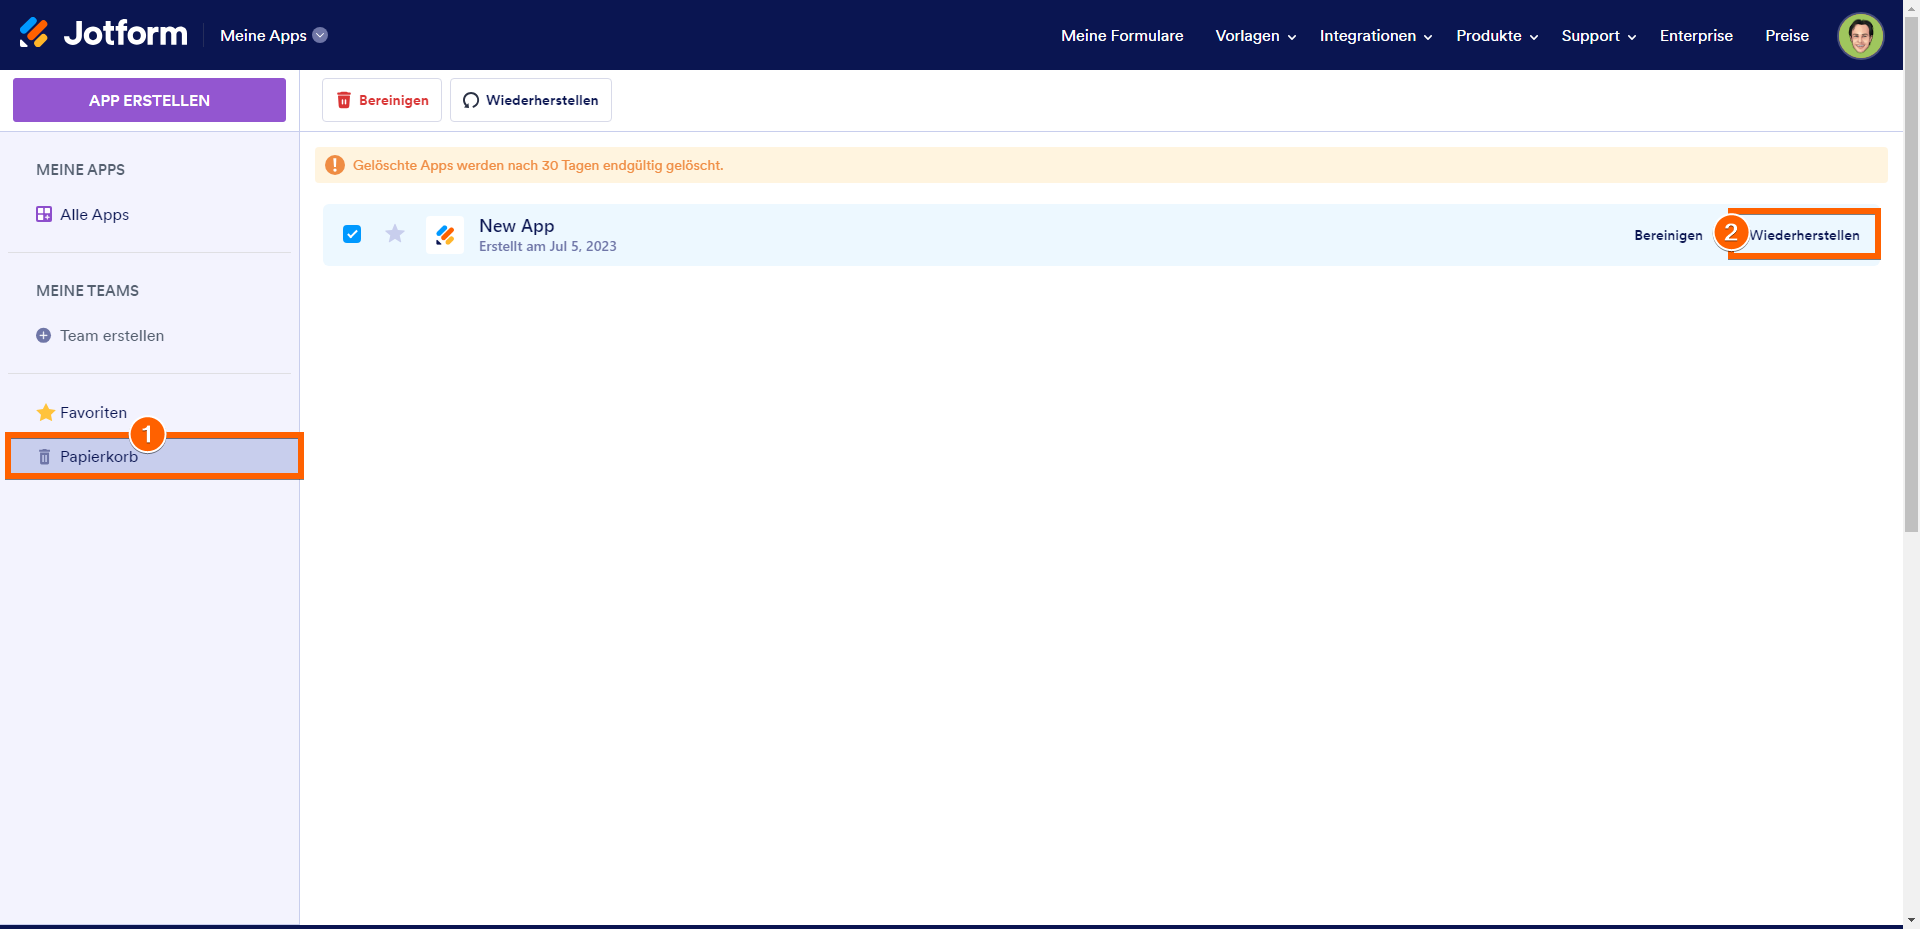This screenshot has height=929, width=1920.
Task: Click the warning icon in the notice bar
Action: (335, 165)
